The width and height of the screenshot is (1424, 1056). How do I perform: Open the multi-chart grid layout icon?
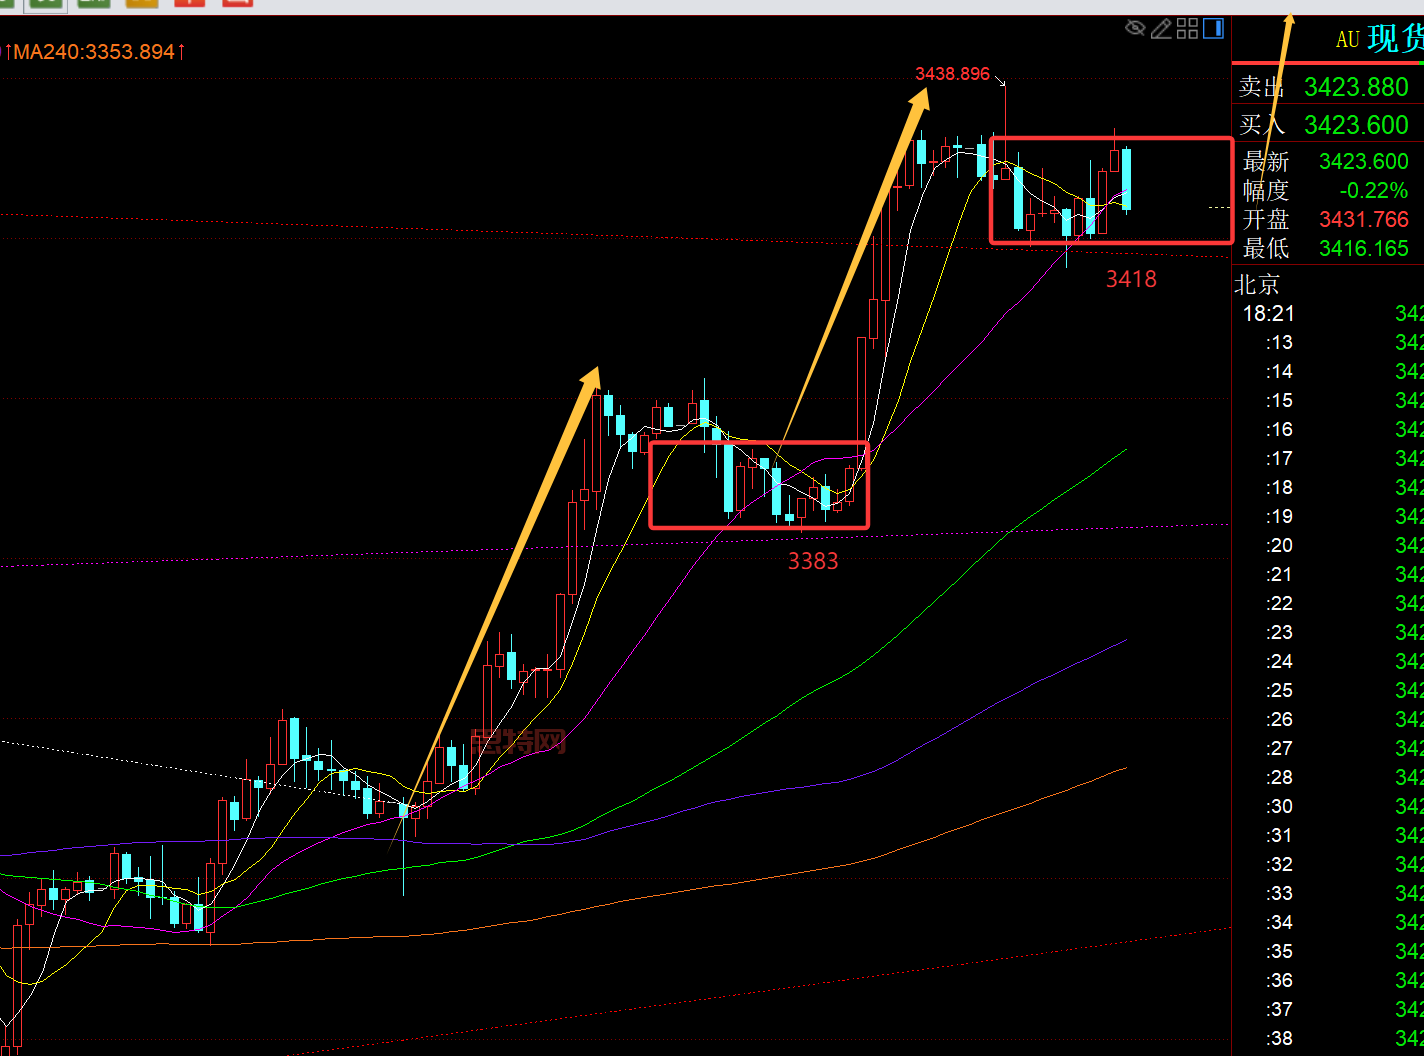click(x=1187, y=28)
